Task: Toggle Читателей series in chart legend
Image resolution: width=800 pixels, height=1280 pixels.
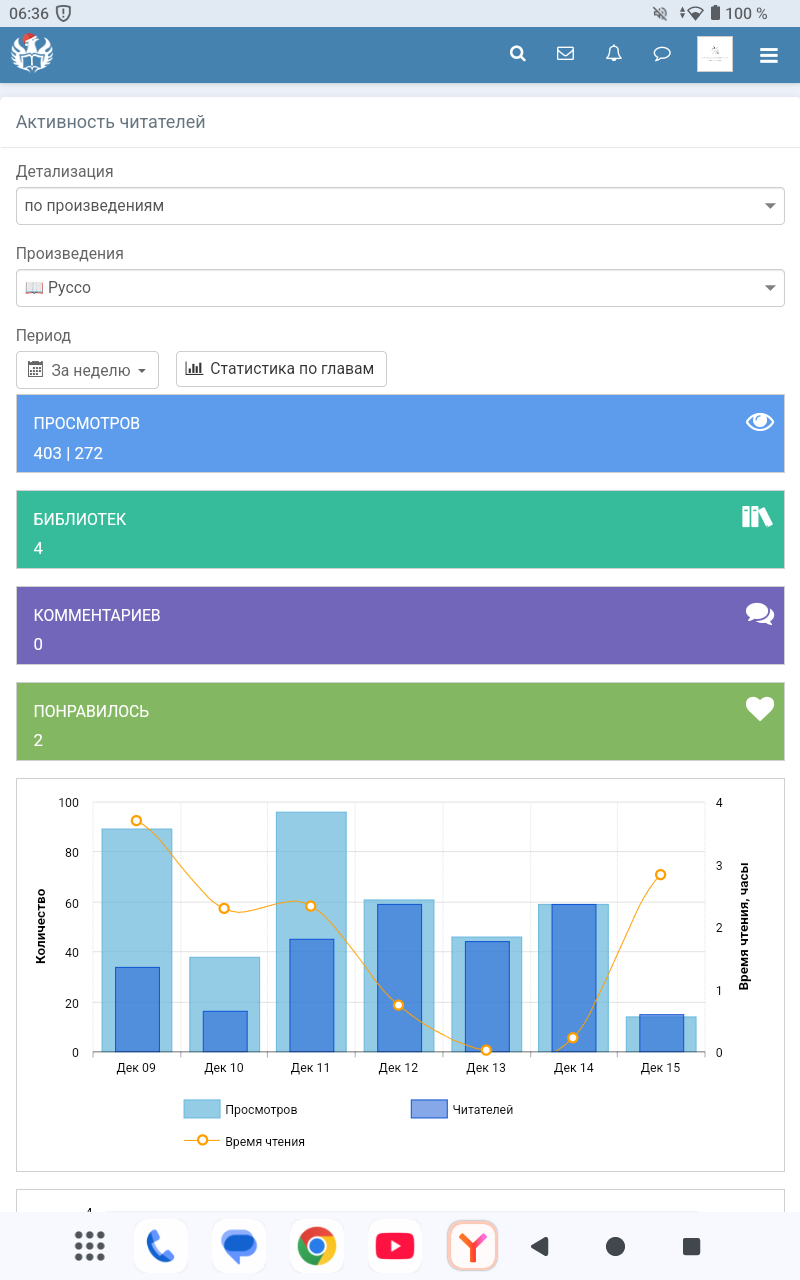Action: tap(463, 1109)
